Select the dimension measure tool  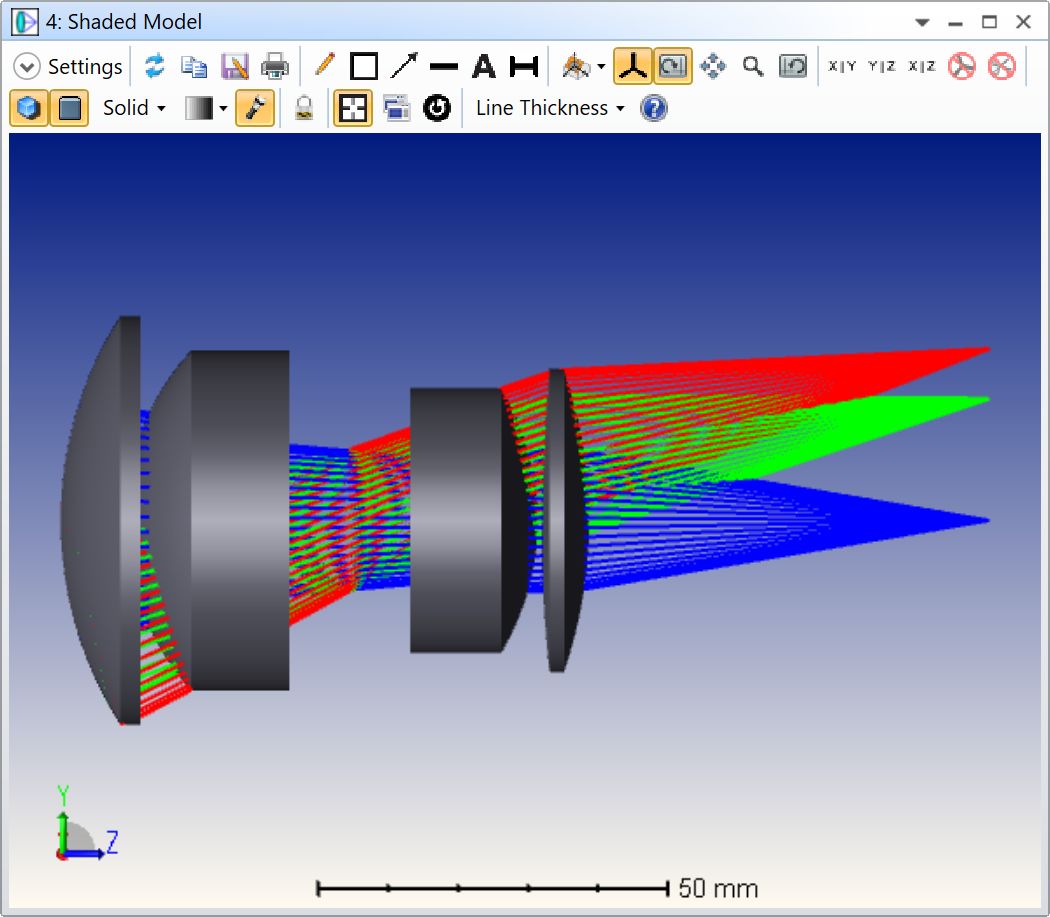[524, 67]
